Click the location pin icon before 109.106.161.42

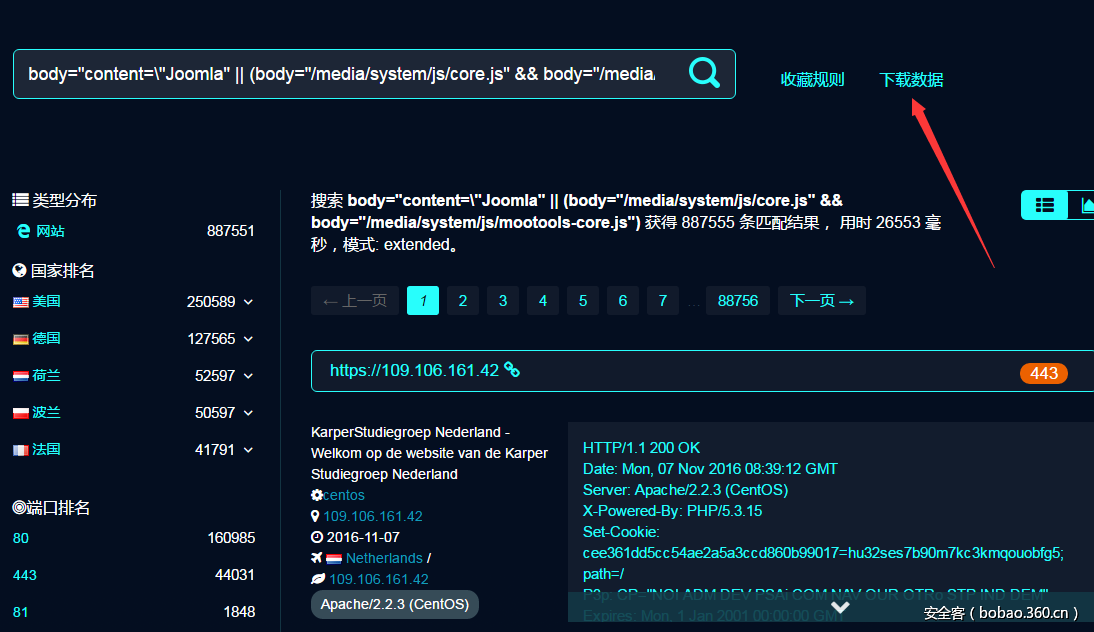pos(316,516)
